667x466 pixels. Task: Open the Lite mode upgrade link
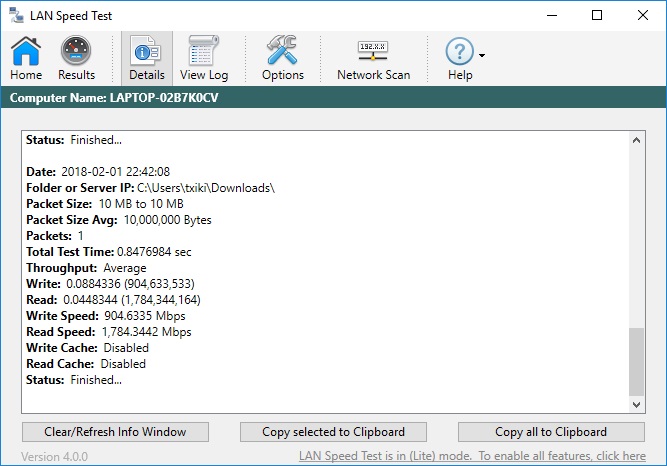pos(472,456)
